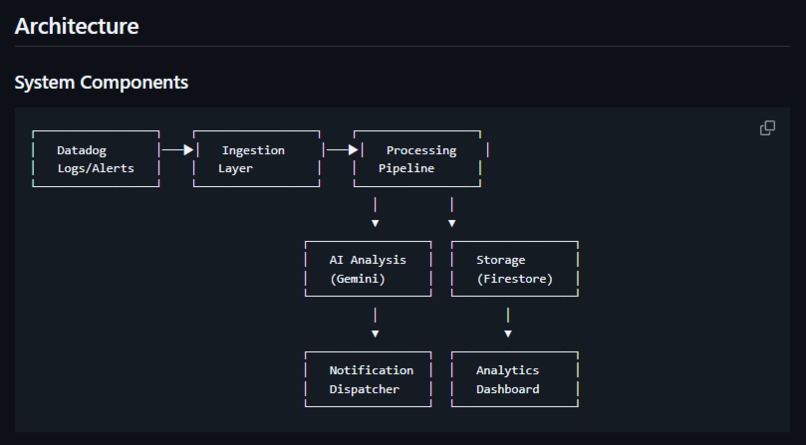Click the Storage diagram box
Screen dimensions: 806x445
pyautogui.click(x=514, y=269)
